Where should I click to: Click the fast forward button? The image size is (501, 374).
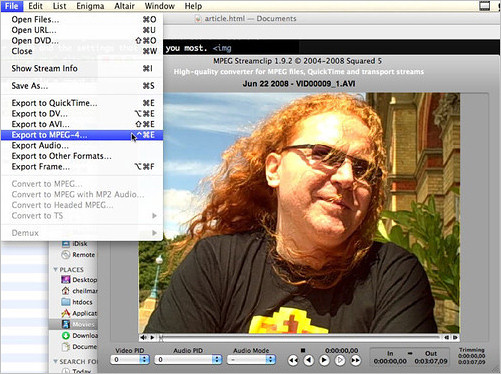355,360
